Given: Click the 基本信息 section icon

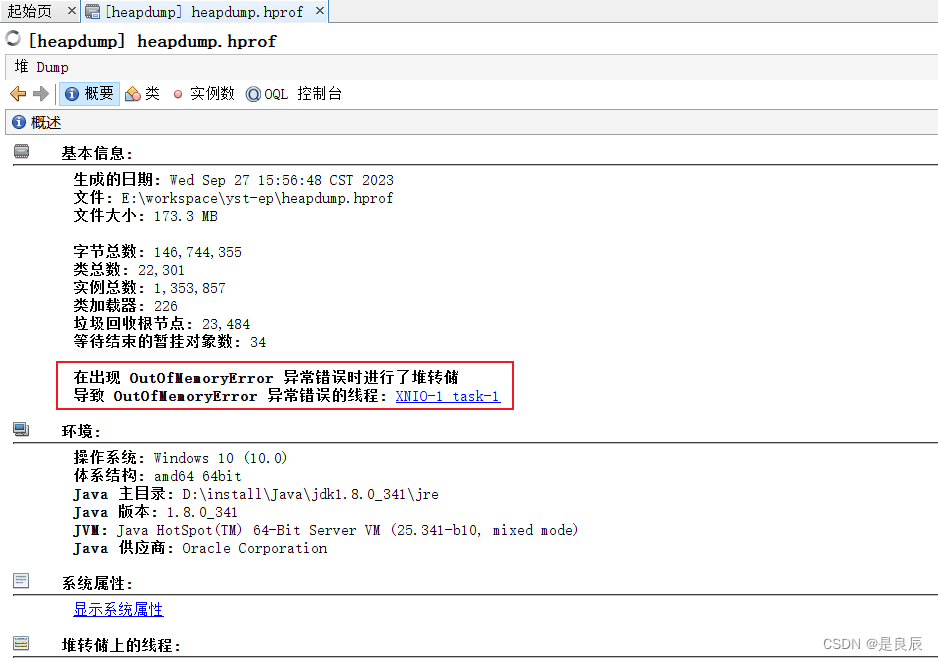Looking at the screenshot, I should coord(22,151).
